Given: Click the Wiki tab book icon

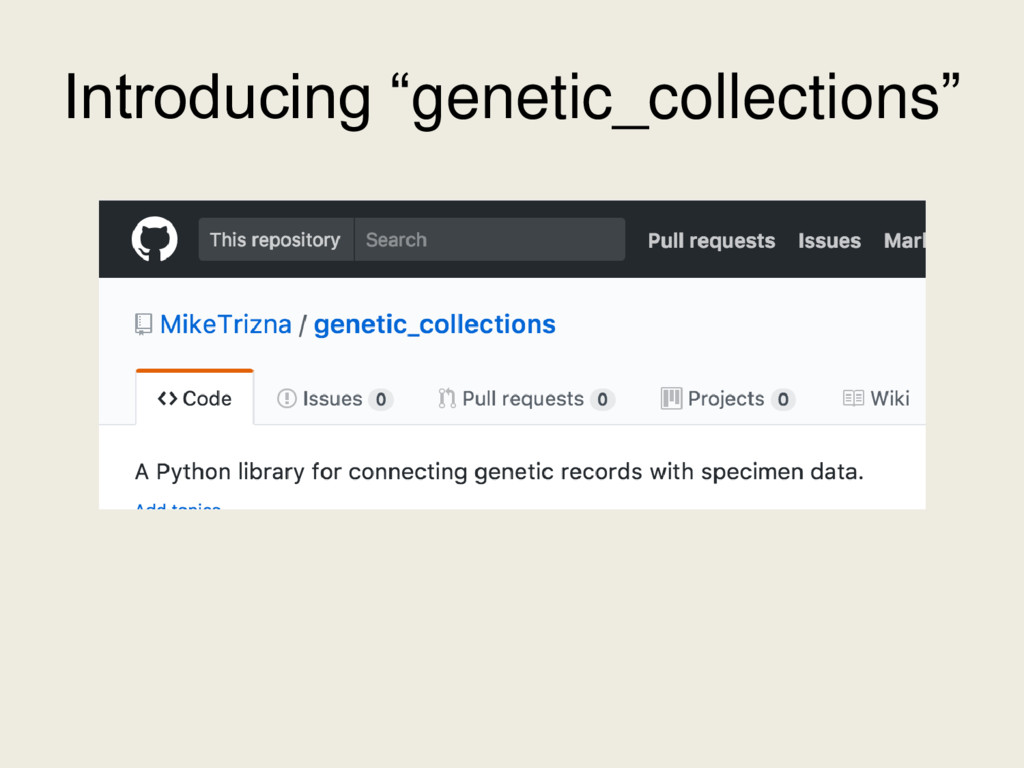Looking at the screenshot, I should [x=853, y=399].
